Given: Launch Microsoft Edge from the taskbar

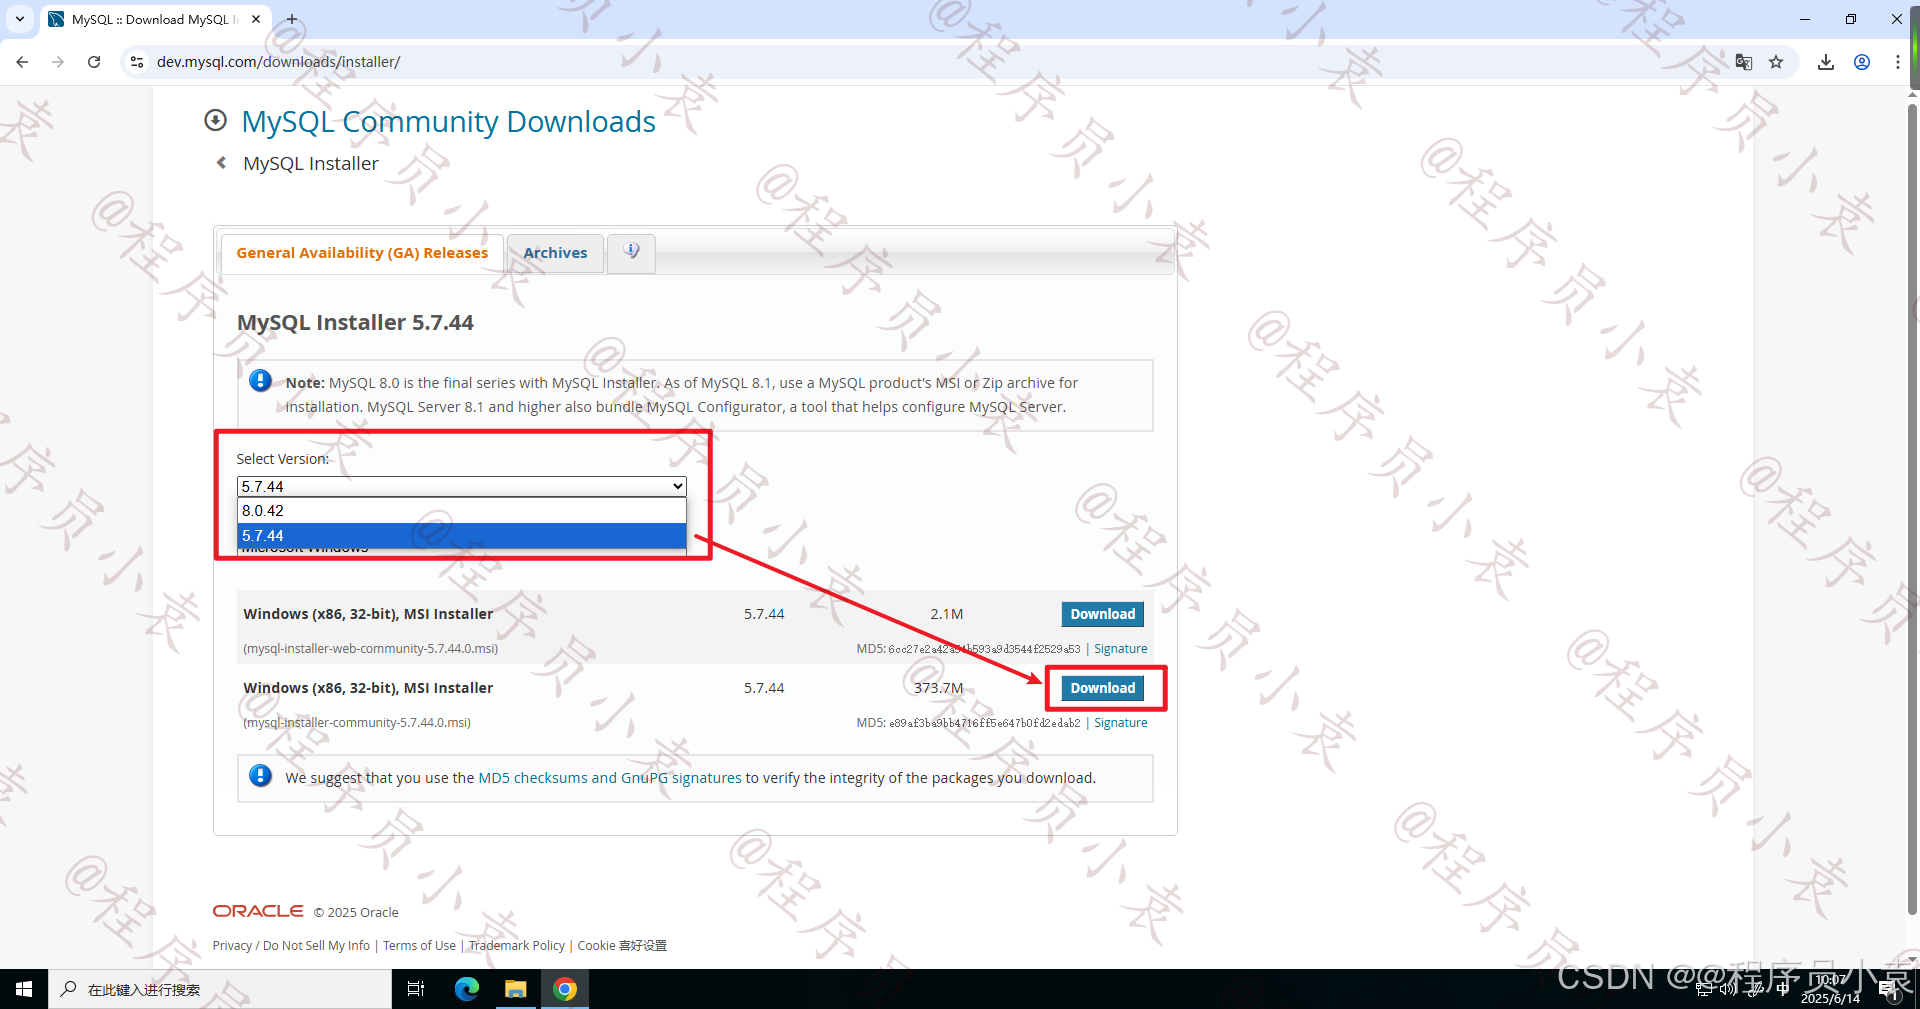Looking at the screenshot, I should click(x=467, y=989).
